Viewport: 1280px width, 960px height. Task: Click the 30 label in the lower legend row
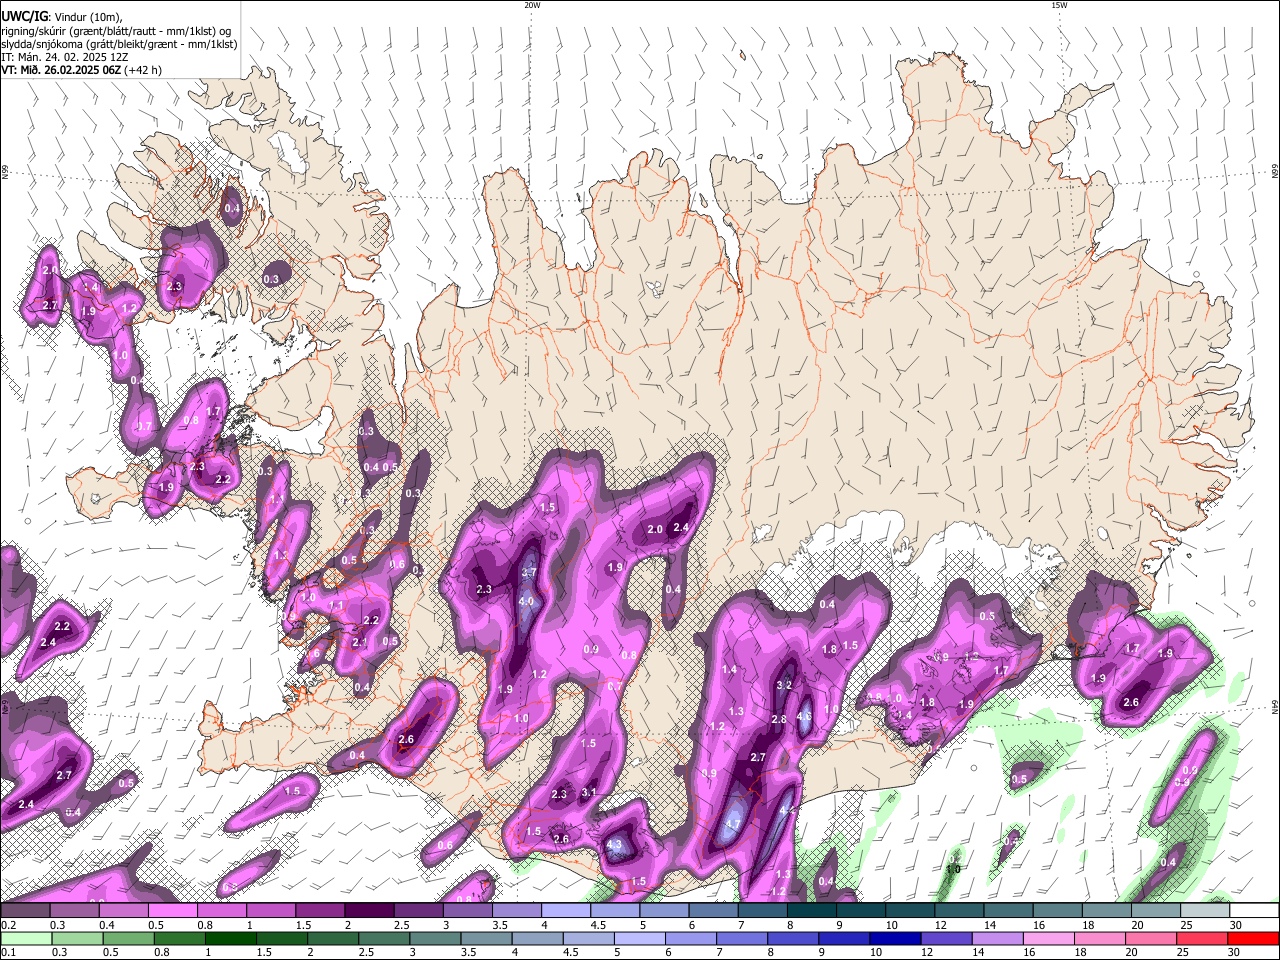click(x=1235, y=953)
